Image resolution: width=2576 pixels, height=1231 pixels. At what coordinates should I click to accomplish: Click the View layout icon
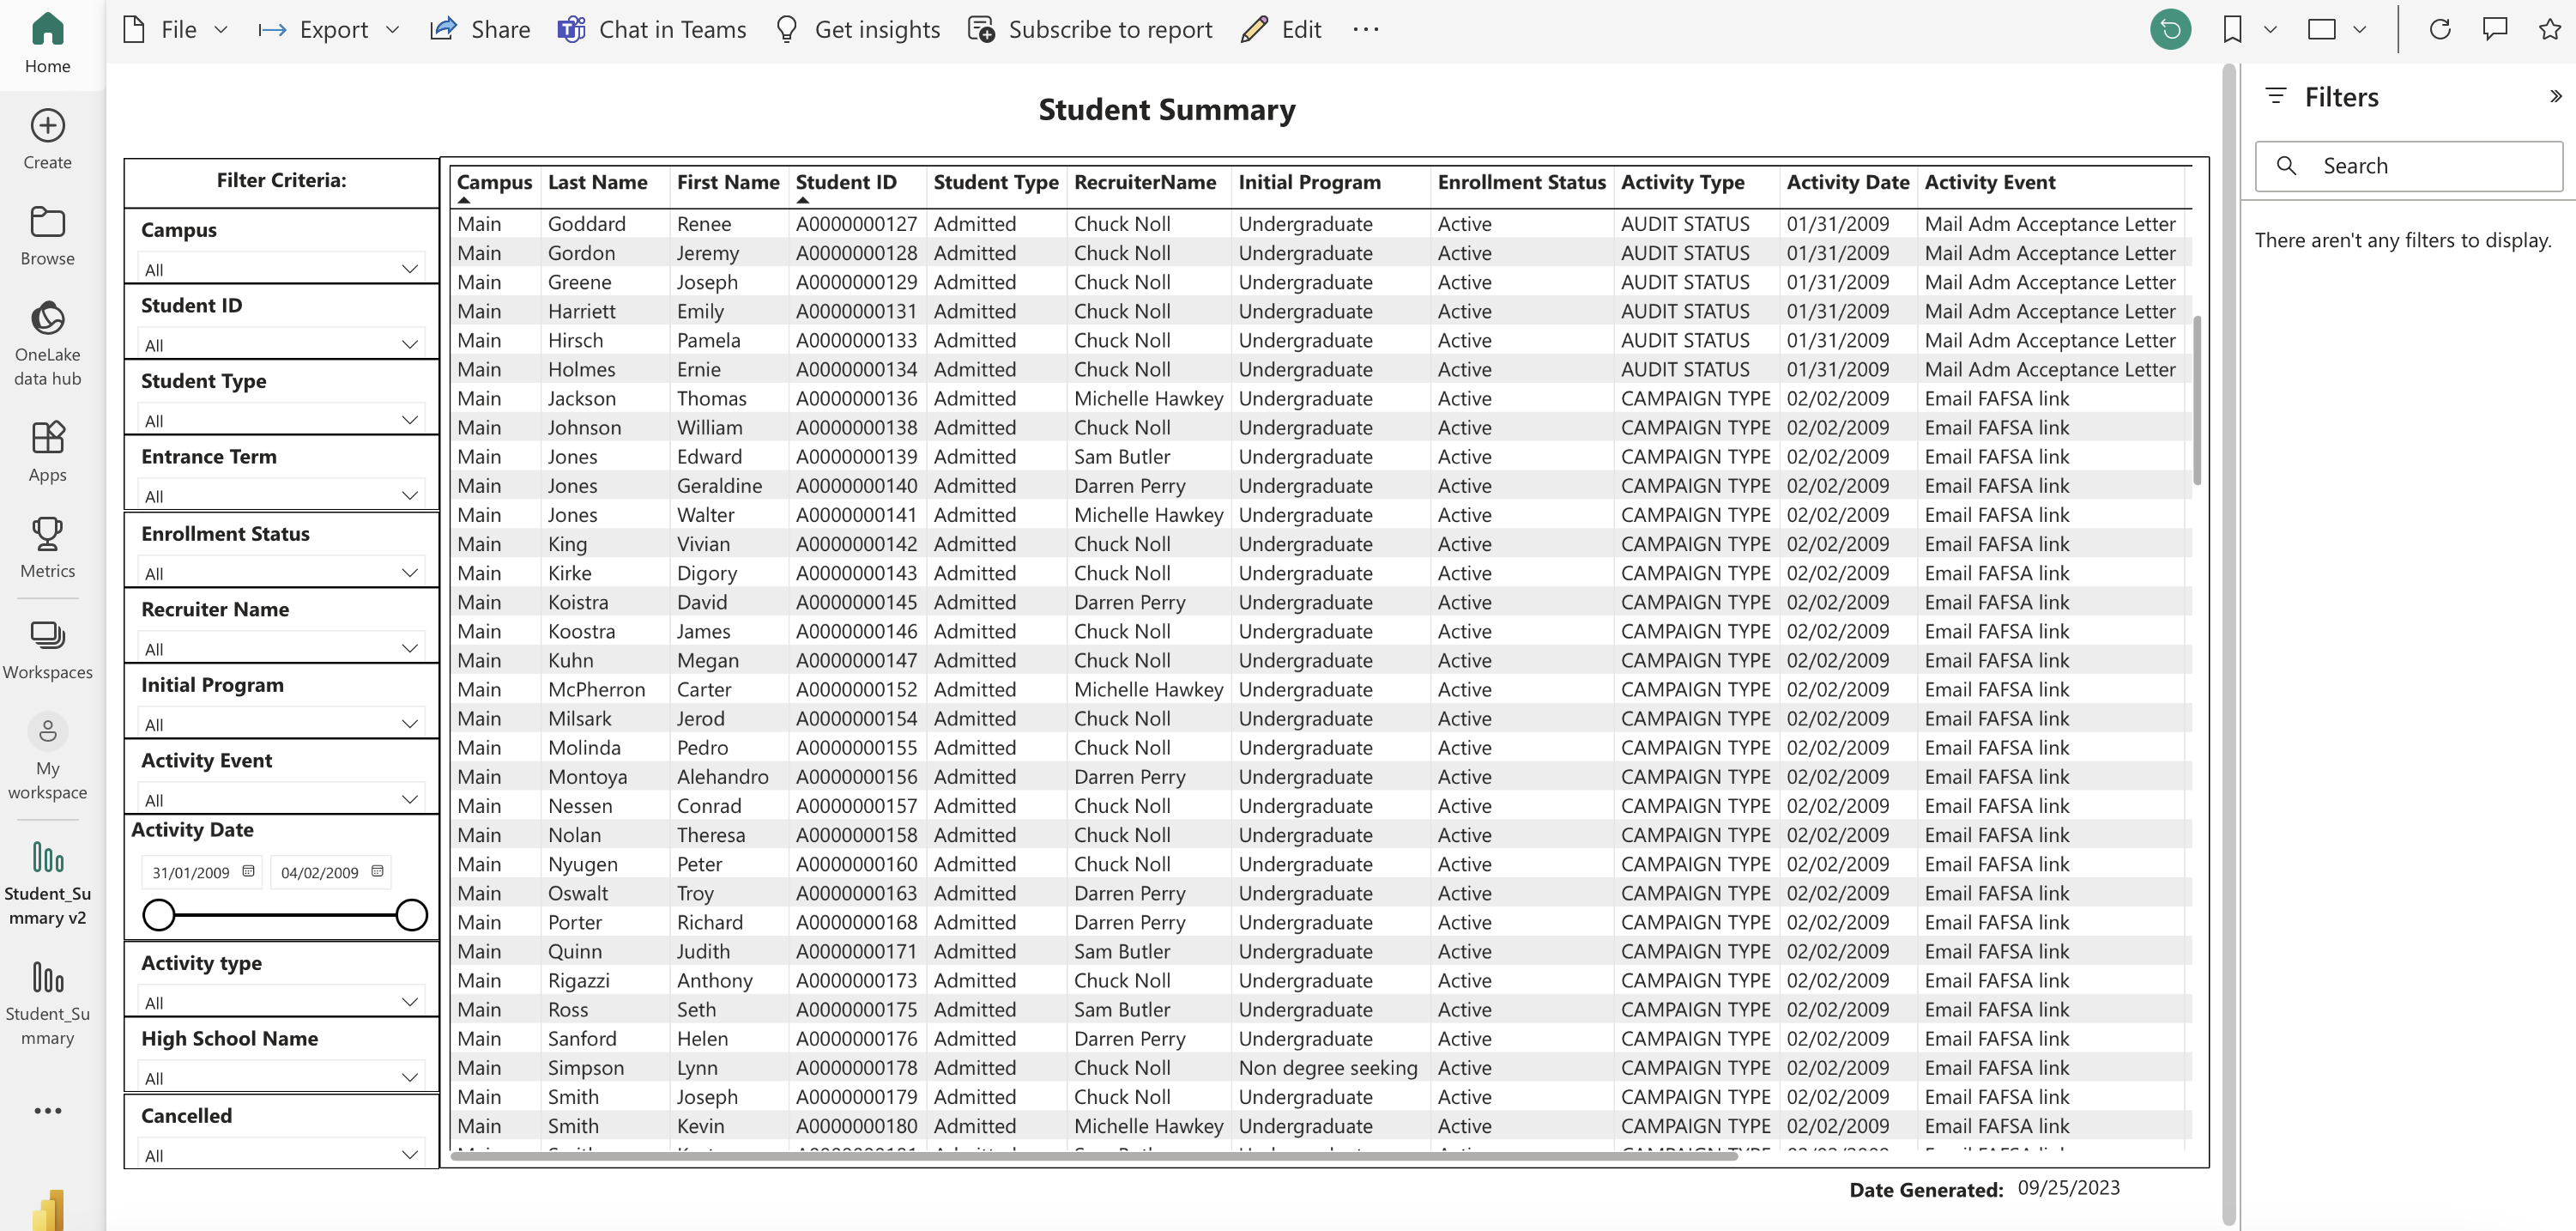click(2322, 29)
